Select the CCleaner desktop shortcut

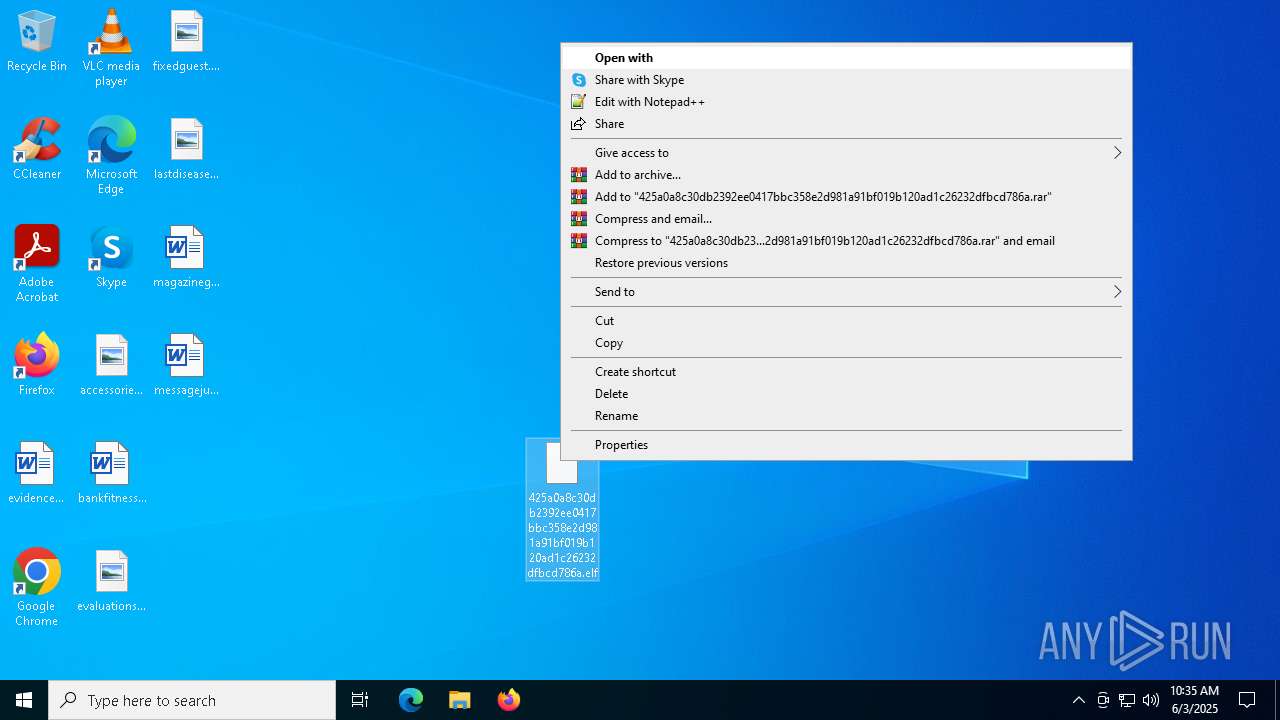pyautogui.click(x=37, y=150)
